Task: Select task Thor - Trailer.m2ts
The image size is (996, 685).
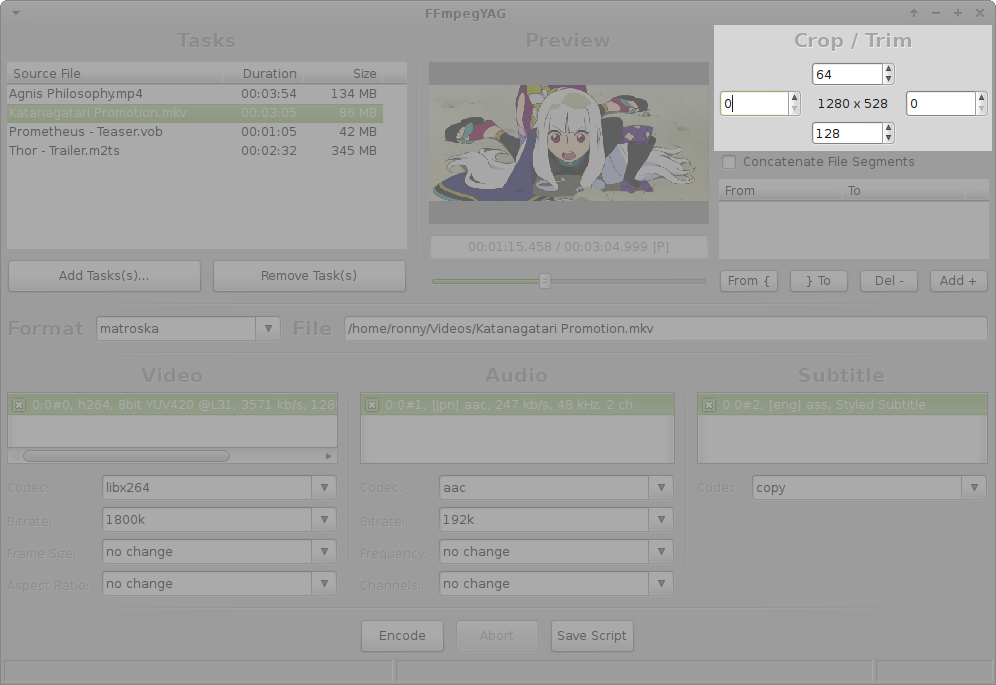Action: tap(194, 151)
